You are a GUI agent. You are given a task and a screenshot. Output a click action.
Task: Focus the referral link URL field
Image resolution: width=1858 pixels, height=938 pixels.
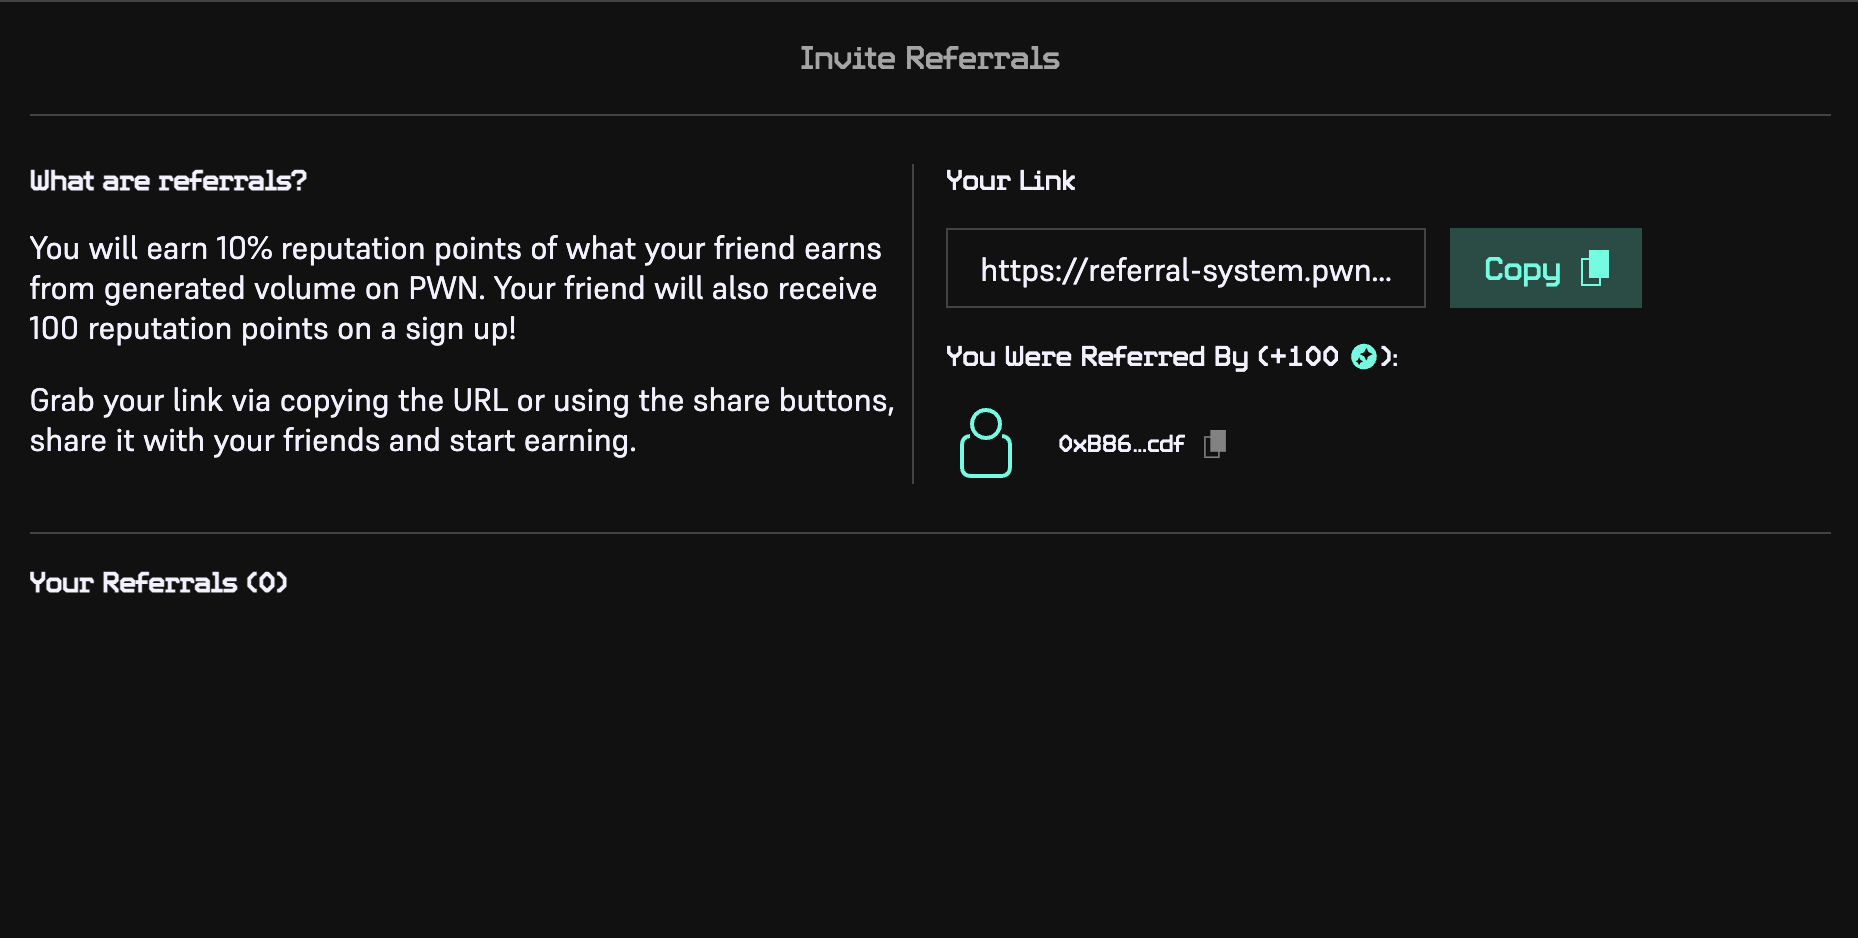coord(1185,269)
